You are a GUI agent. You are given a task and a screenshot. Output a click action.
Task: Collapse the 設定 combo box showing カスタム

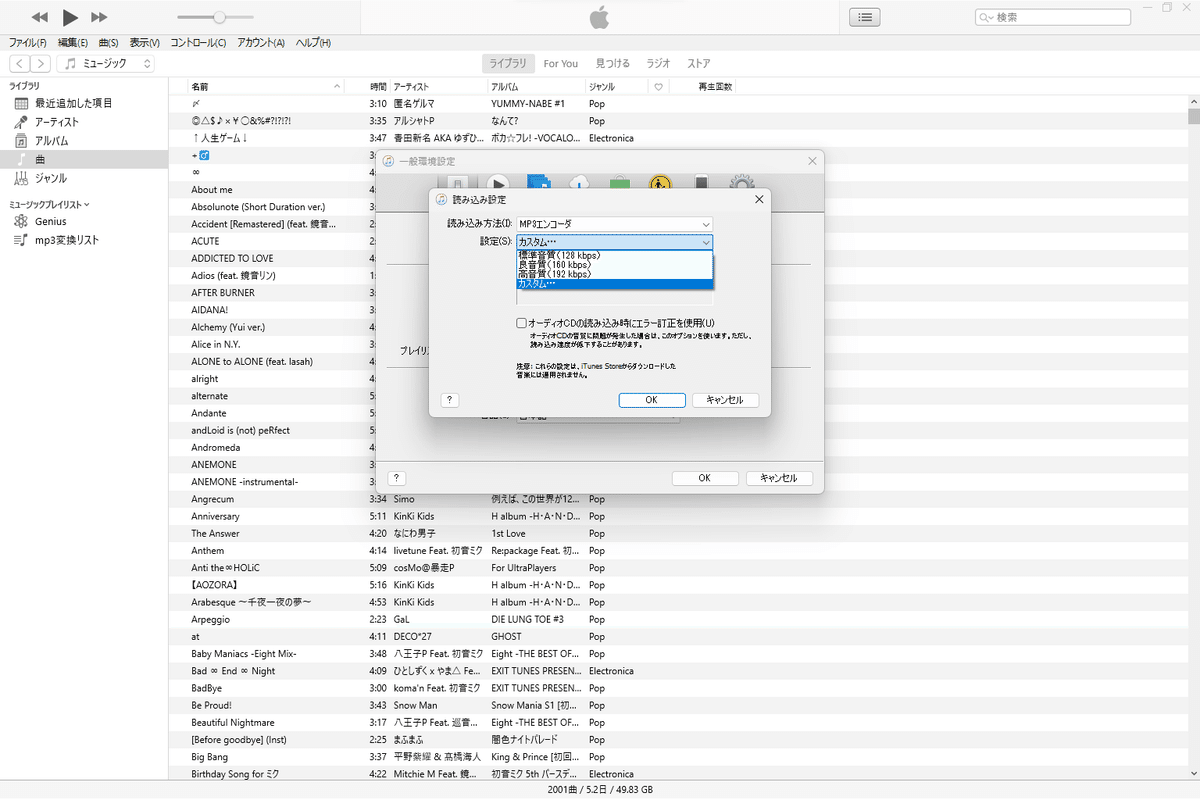(x=614, y=242)
